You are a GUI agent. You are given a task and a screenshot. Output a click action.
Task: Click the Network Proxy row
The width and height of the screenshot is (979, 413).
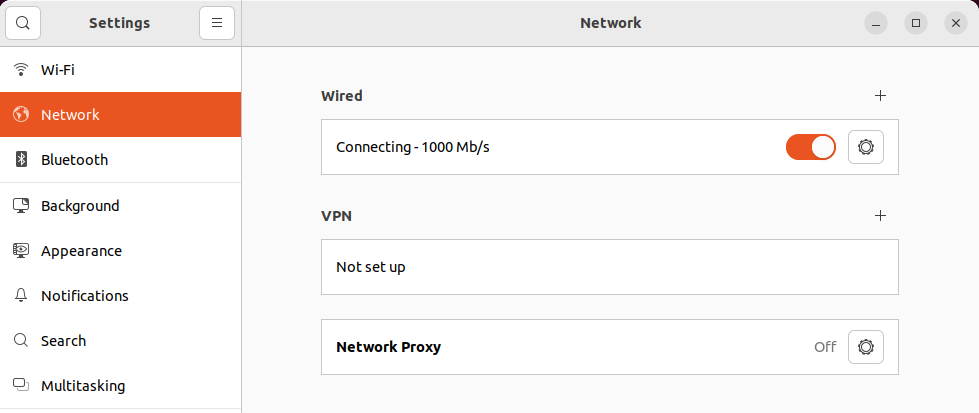pos(560,347)
